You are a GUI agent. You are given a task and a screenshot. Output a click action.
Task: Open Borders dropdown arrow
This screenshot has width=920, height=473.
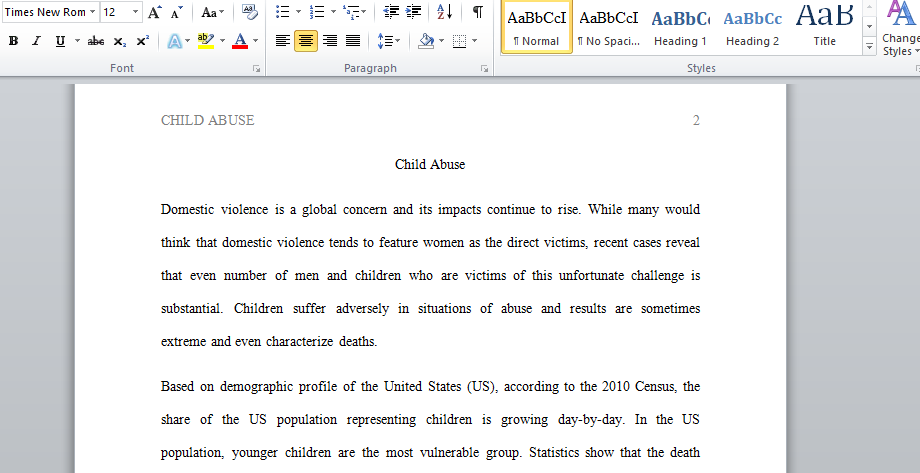click(474, 41)
